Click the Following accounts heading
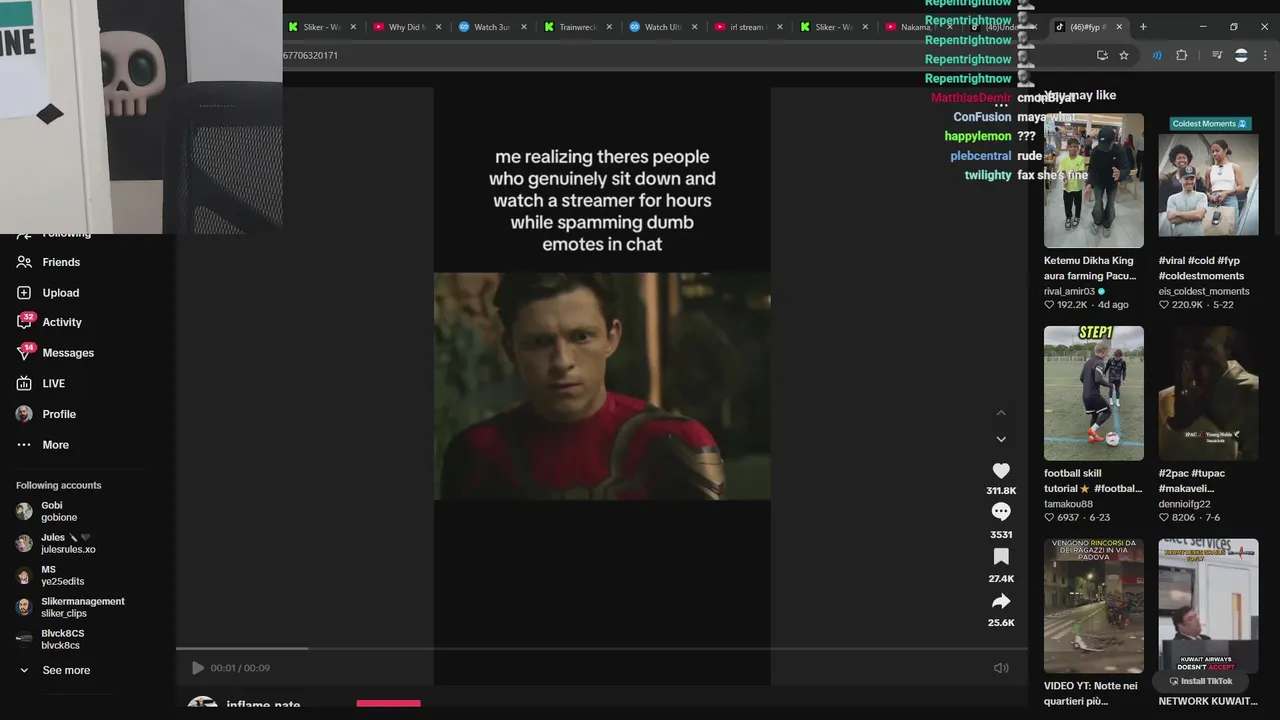 point(59,485)
